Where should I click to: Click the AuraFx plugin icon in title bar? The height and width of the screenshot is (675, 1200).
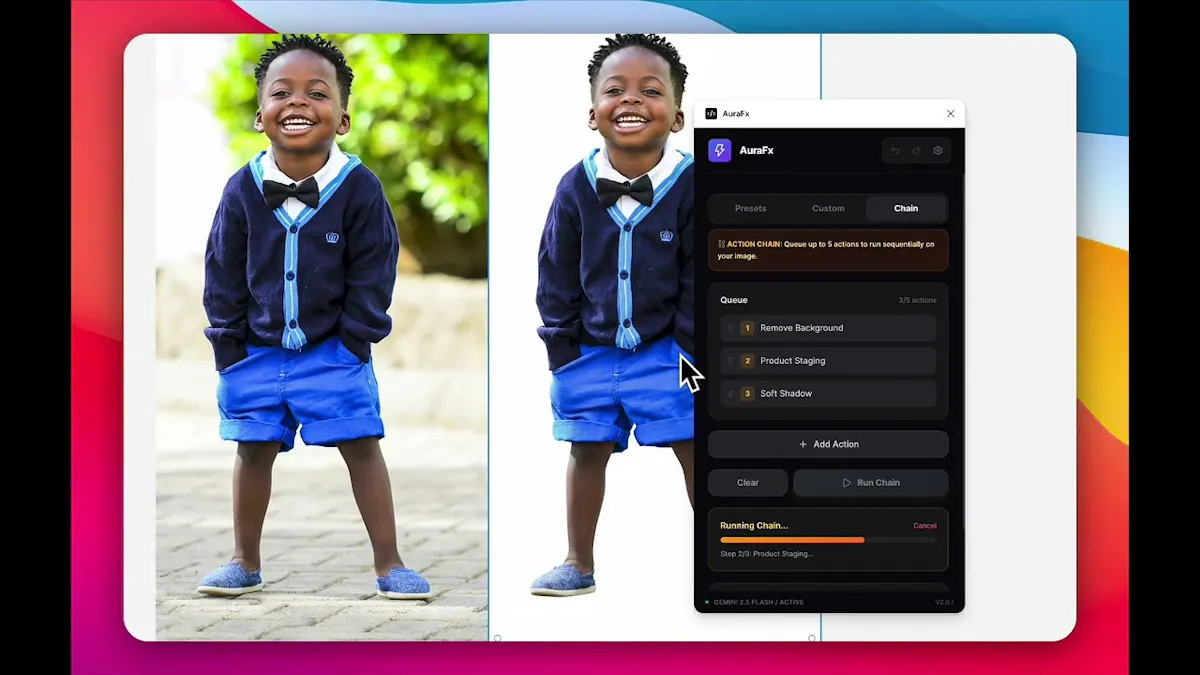711,114
